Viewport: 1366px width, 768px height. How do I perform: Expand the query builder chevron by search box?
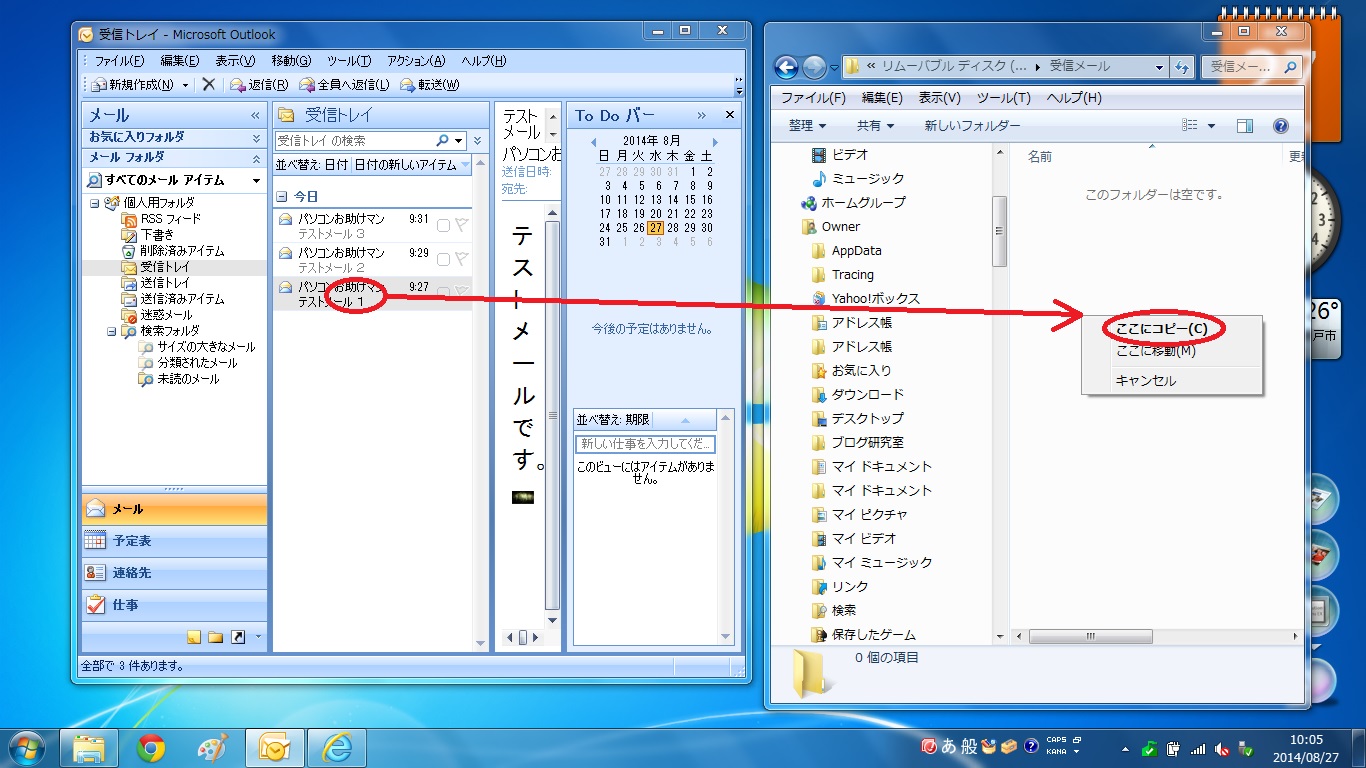click(477, 141)
